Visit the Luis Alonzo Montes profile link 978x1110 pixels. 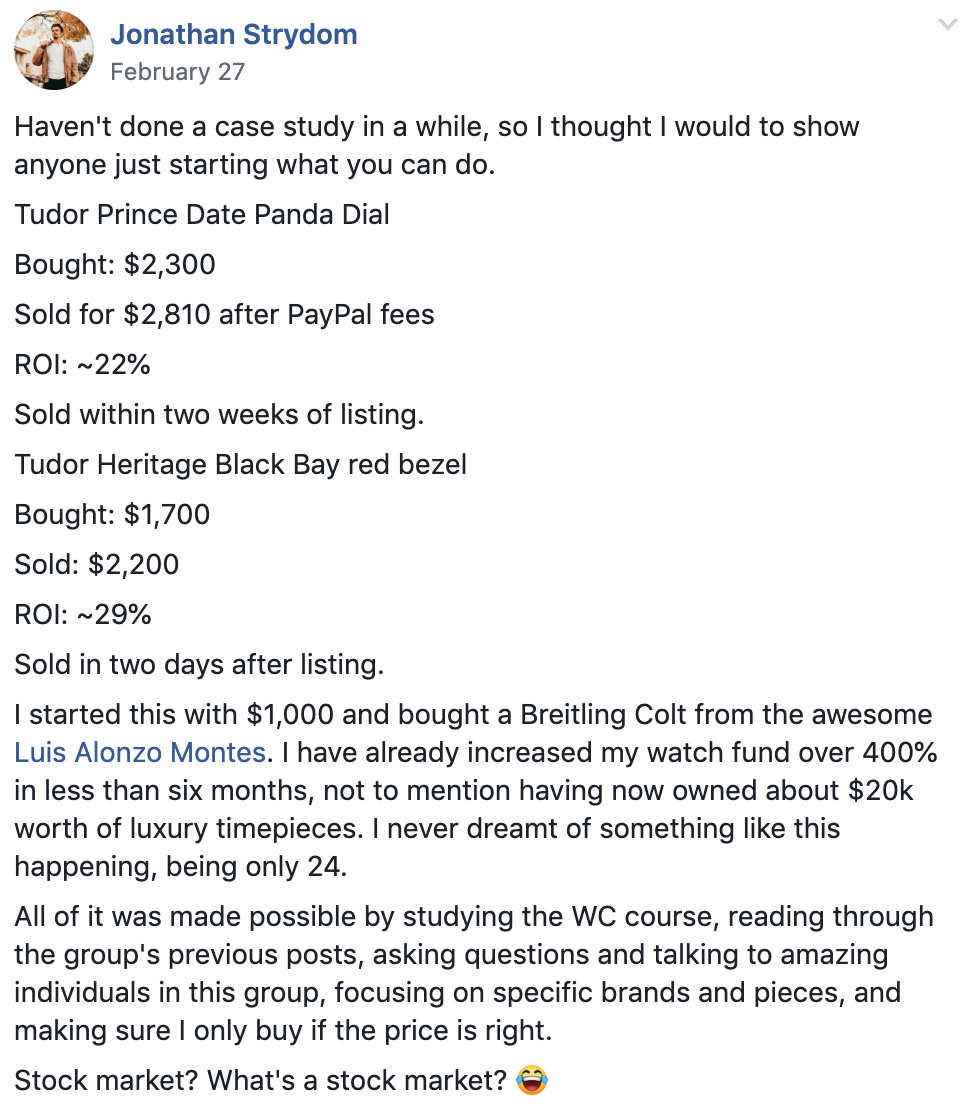(x=140, y=752)
